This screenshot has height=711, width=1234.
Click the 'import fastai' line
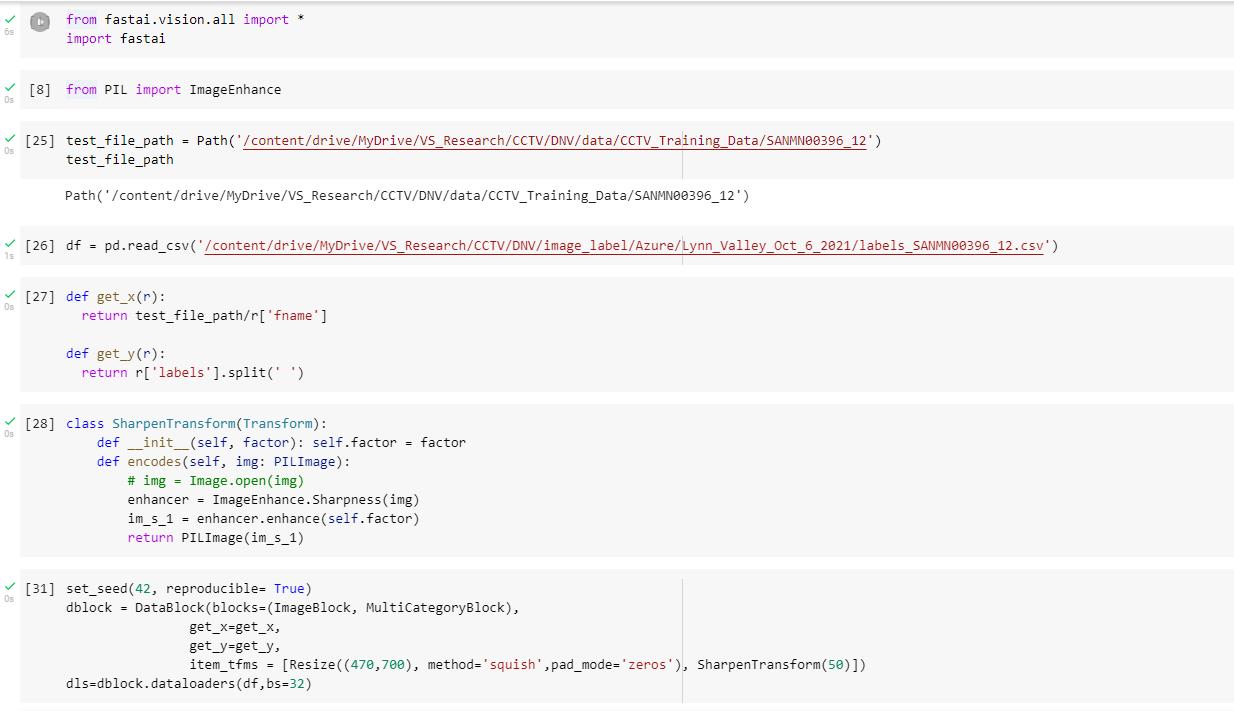[x=116, y=39]
